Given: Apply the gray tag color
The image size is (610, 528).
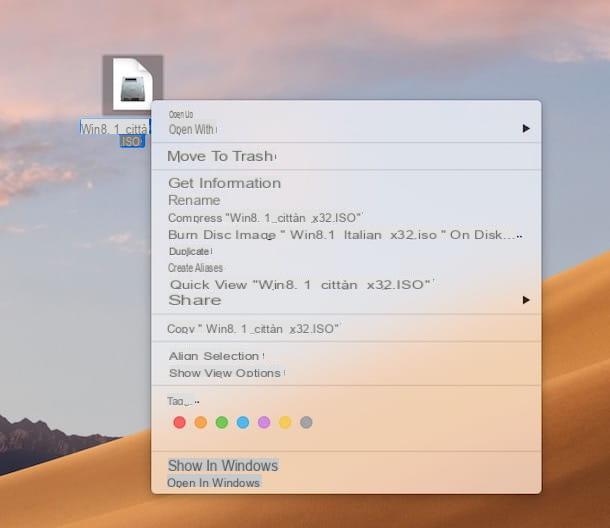Looking at the screenshot, I should point(306,422).
